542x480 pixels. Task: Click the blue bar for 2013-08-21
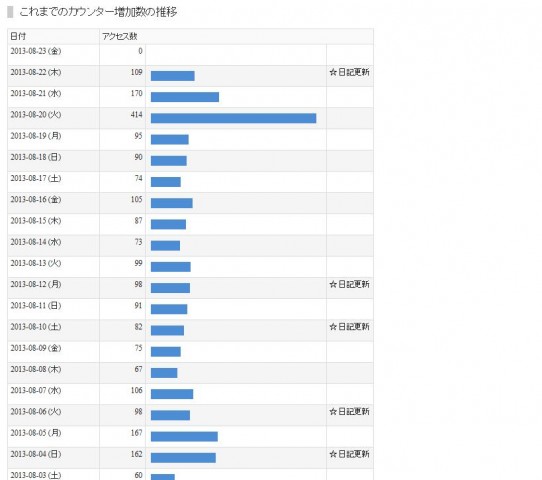[185, 97]
